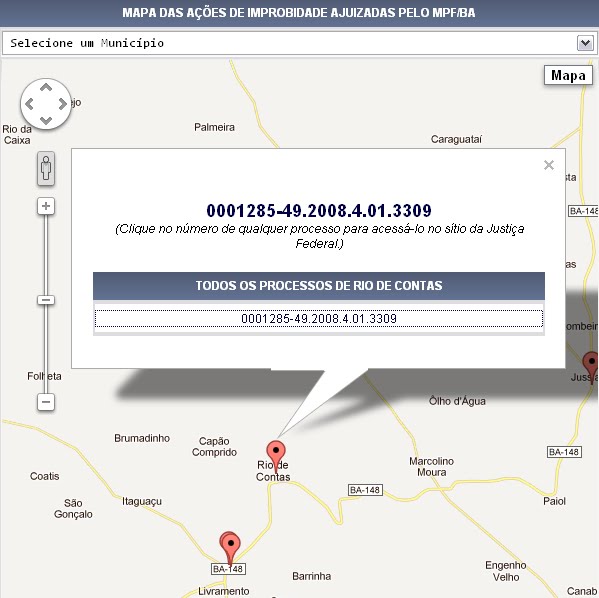This screenshot has height=598, width=599.
Task: Pan the map left with arrow
Action: pos(29,104)
